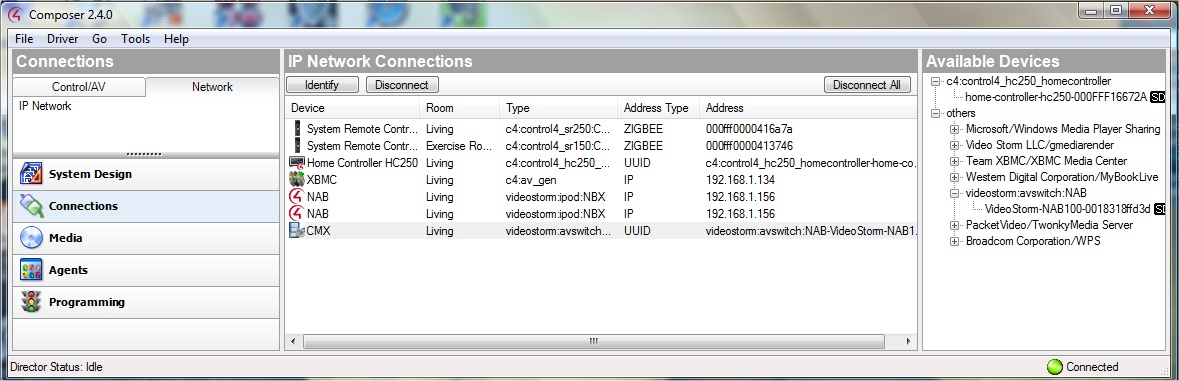Click the remote icon in the Exercise Room row
Screen dimensions: 1179x381
297,145
